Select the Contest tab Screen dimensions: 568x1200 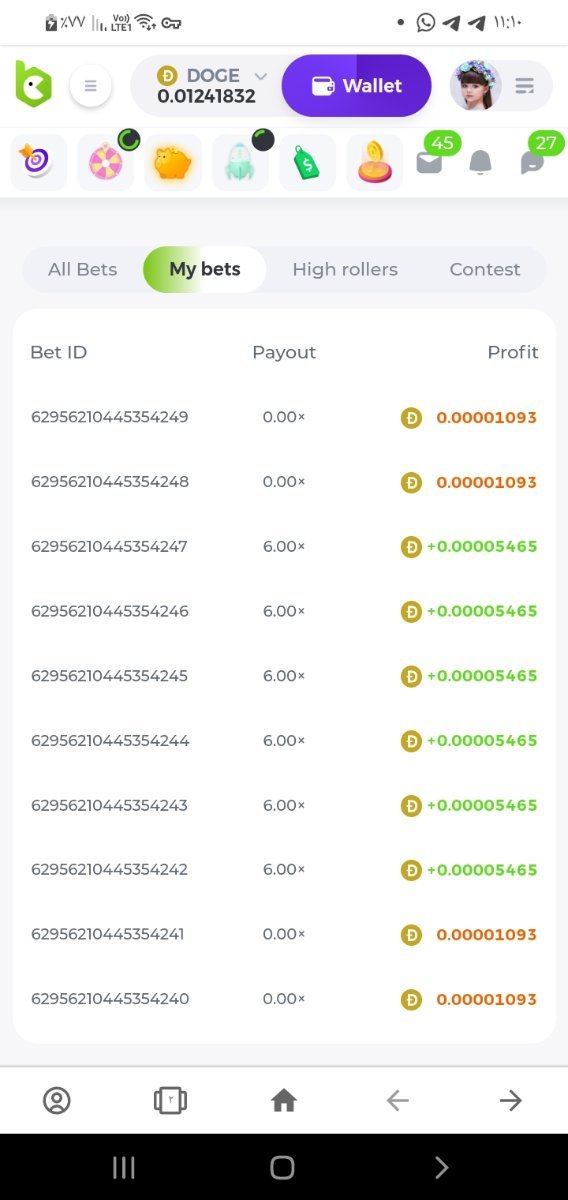485,269
